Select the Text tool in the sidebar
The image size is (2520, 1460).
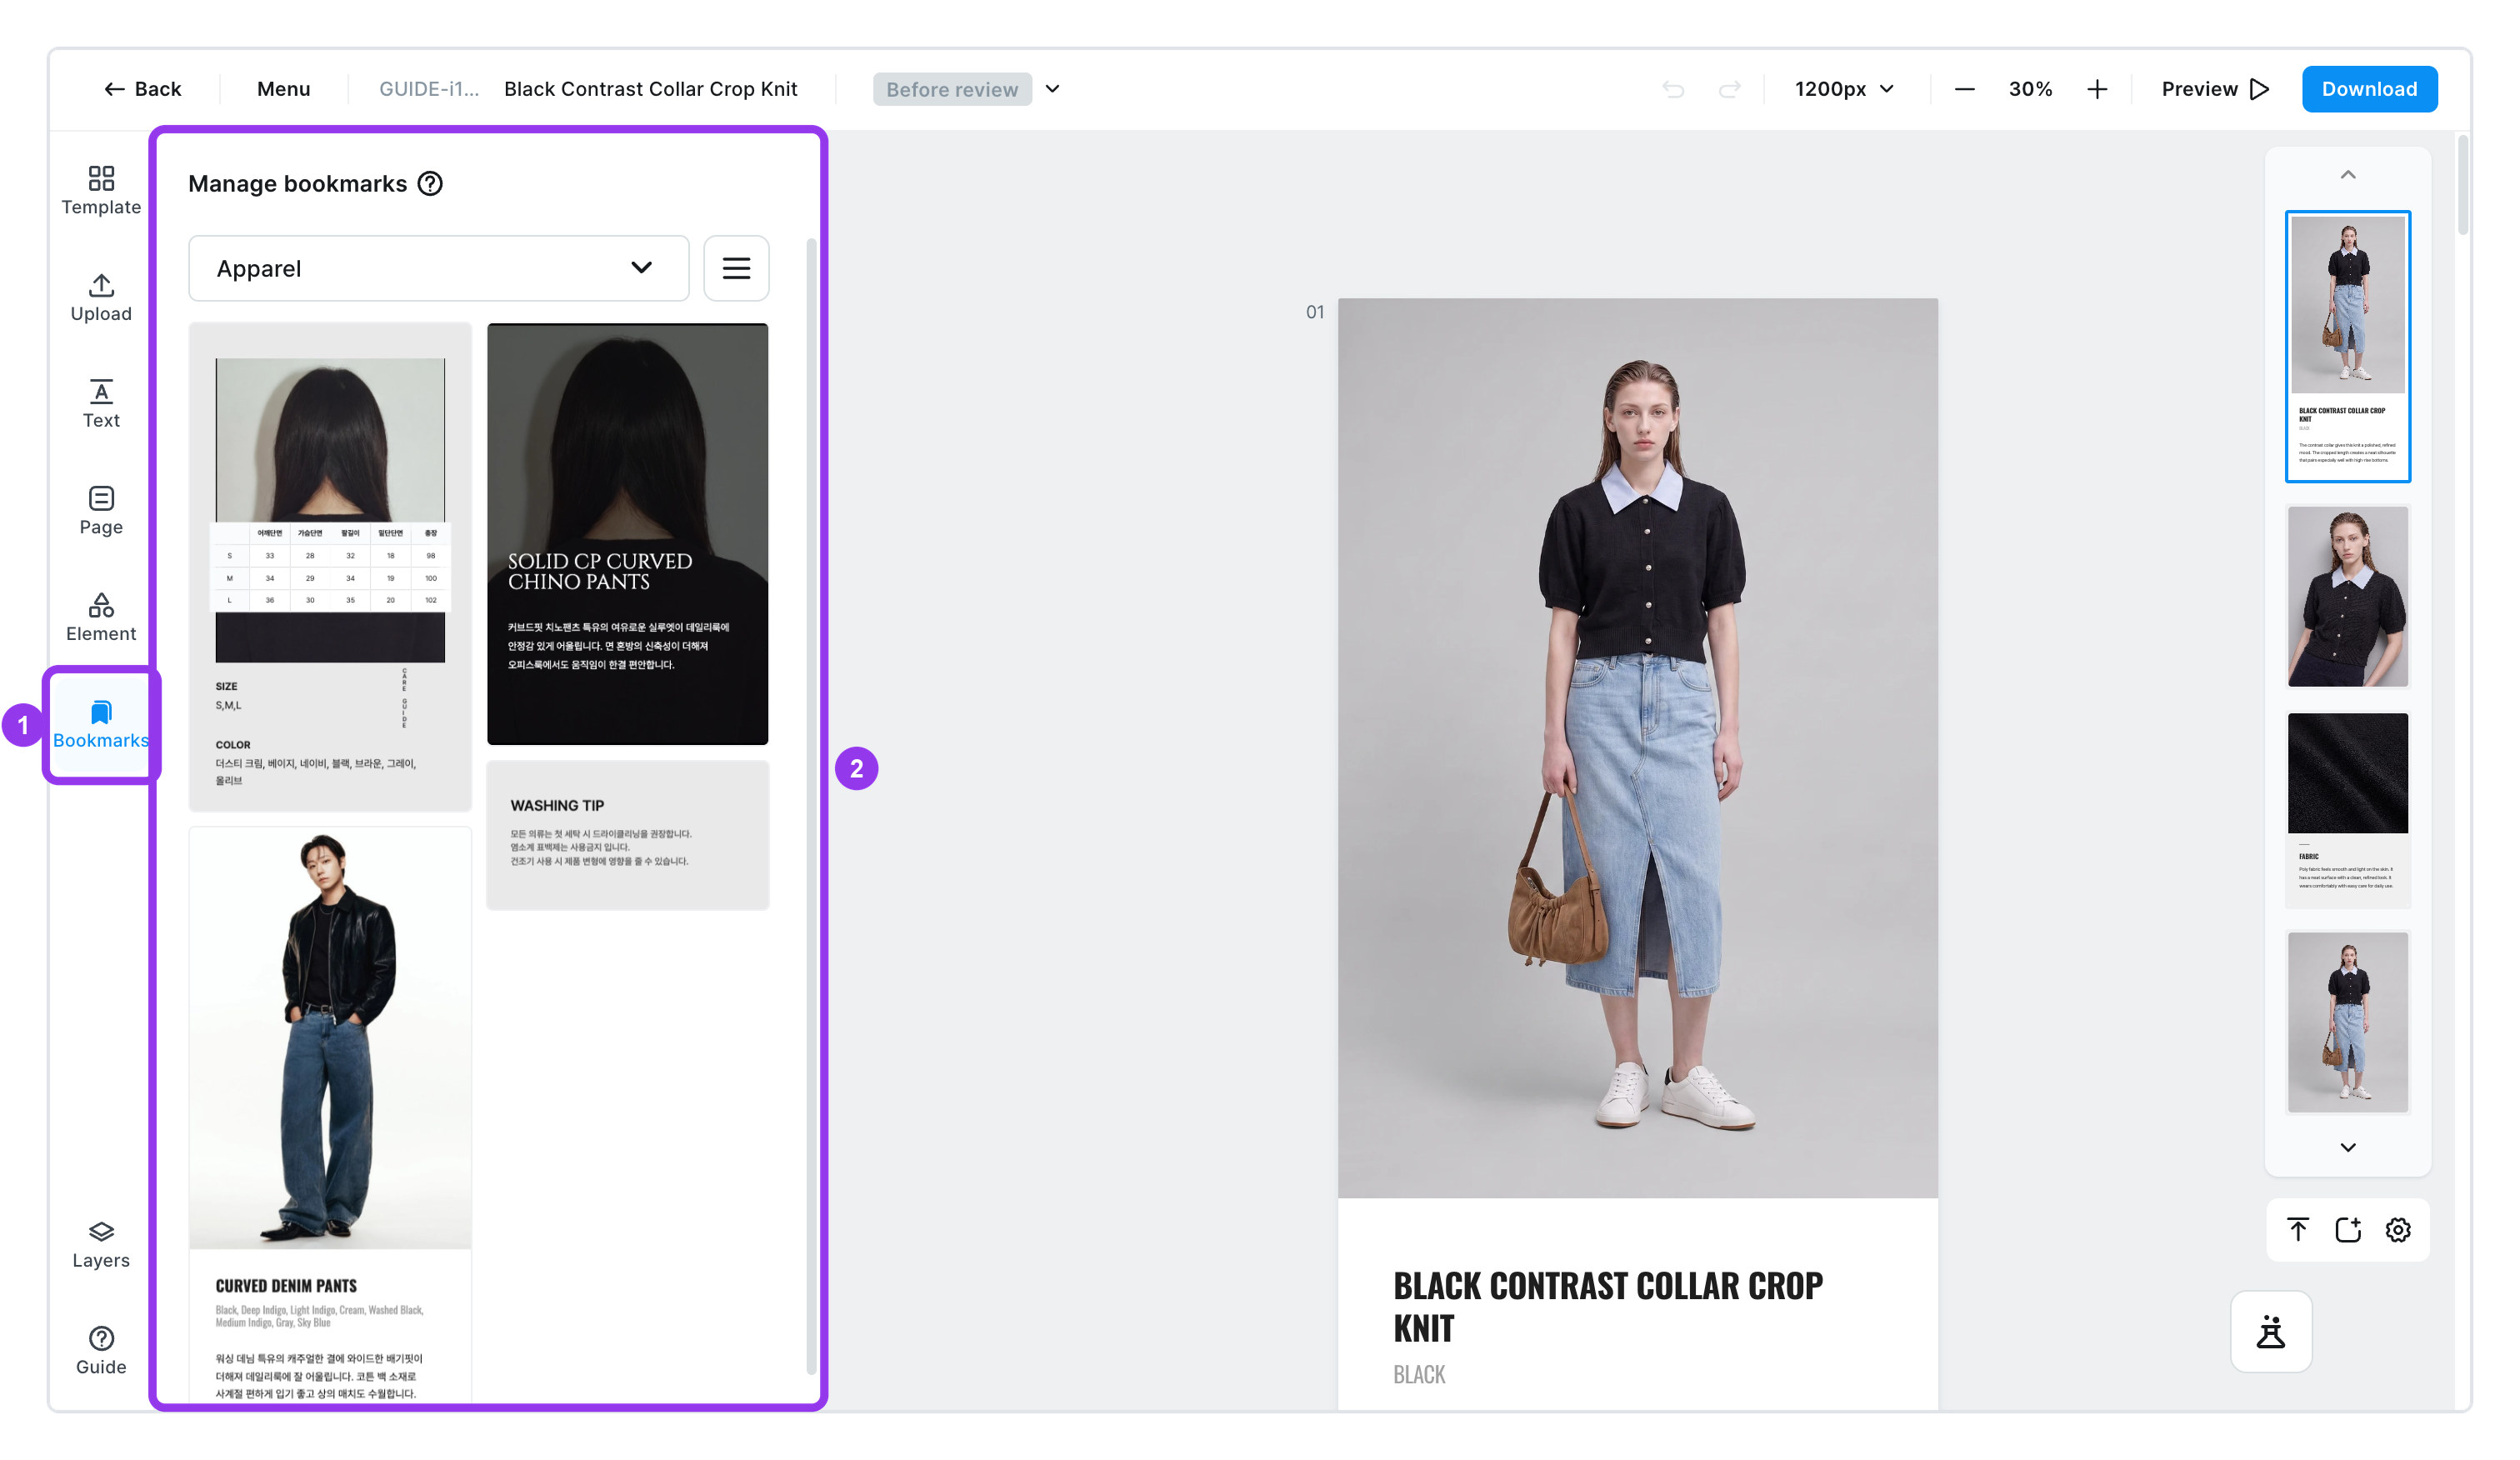pyautogui.click(x=101, y=404)
